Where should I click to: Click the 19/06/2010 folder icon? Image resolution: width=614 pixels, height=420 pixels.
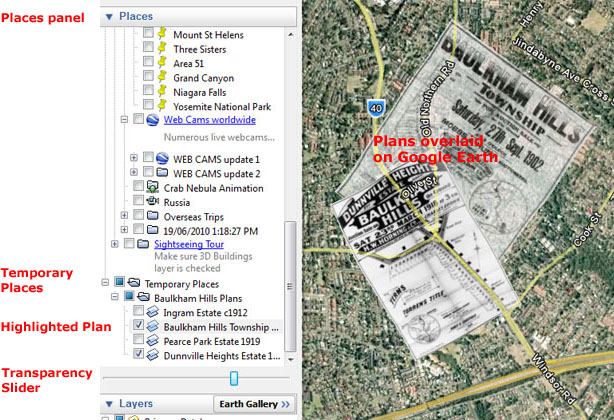pos(152,230)
